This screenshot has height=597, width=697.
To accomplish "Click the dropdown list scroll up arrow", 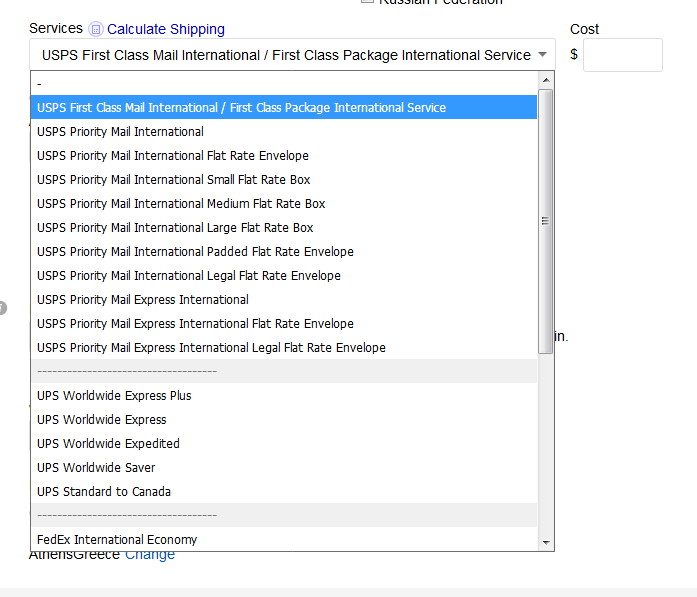I will tap(546, 80).
